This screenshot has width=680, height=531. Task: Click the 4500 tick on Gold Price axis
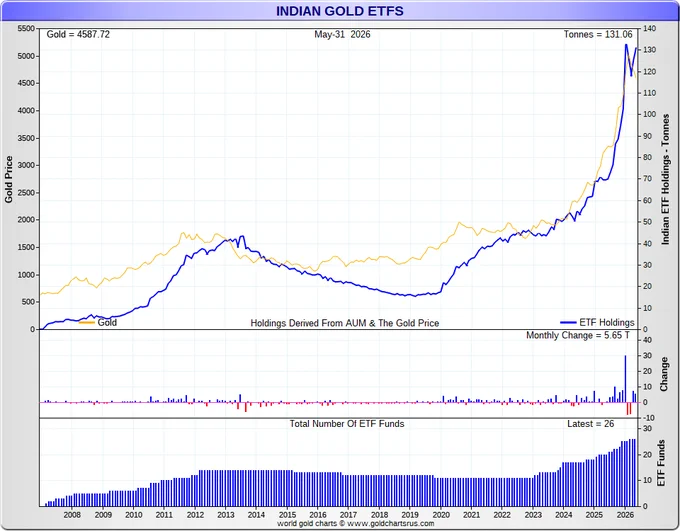coord(26,83)
